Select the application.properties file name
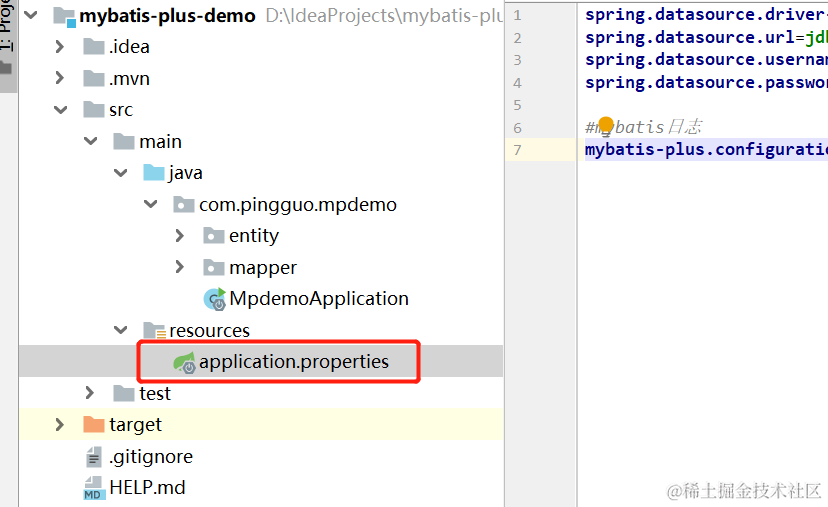Viewport: 828px width, 507px height. [x=294, y=362]
